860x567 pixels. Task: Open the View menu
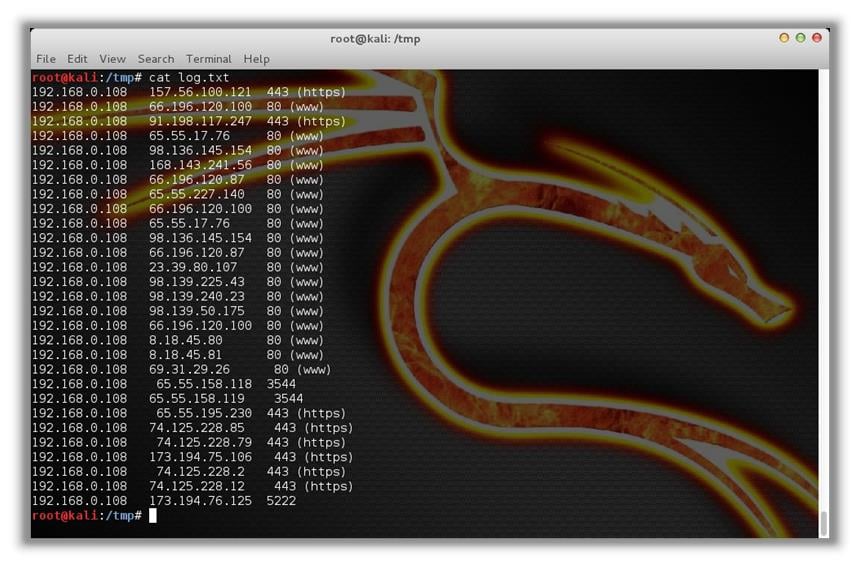point(112,59)
